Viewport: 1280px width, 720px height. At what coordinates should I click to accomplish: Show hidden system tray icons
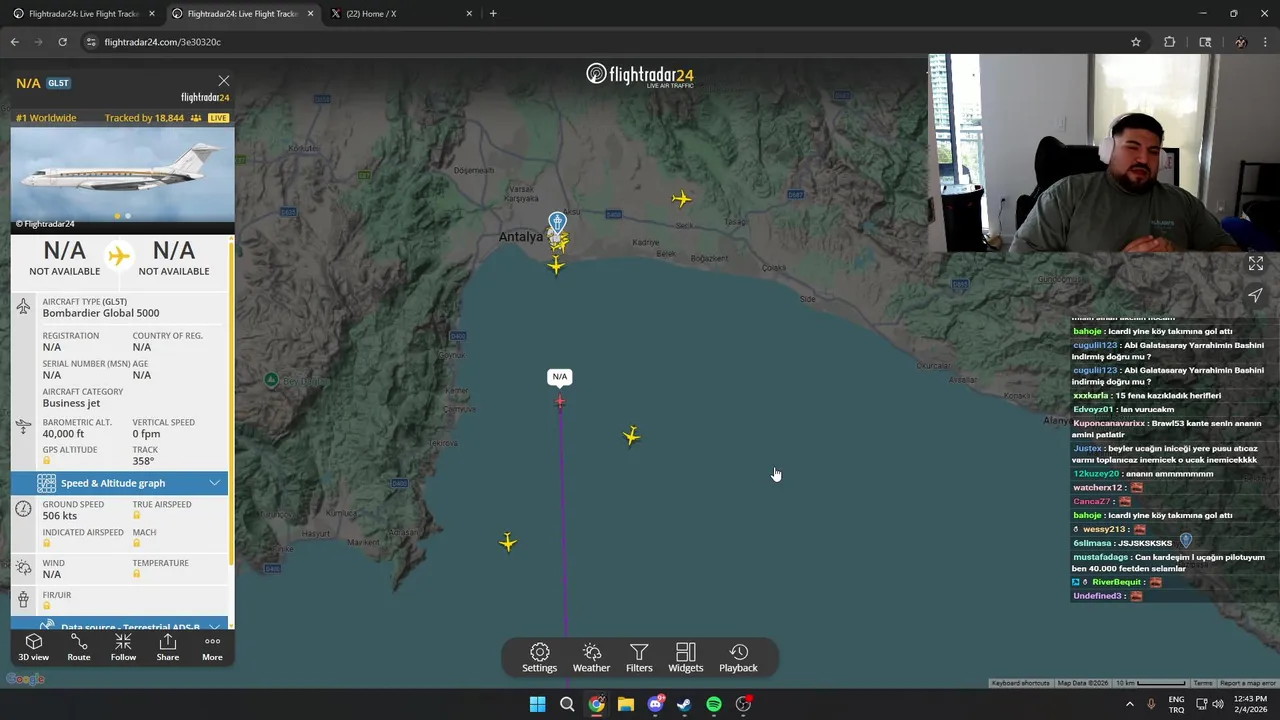coord(1130,704)
